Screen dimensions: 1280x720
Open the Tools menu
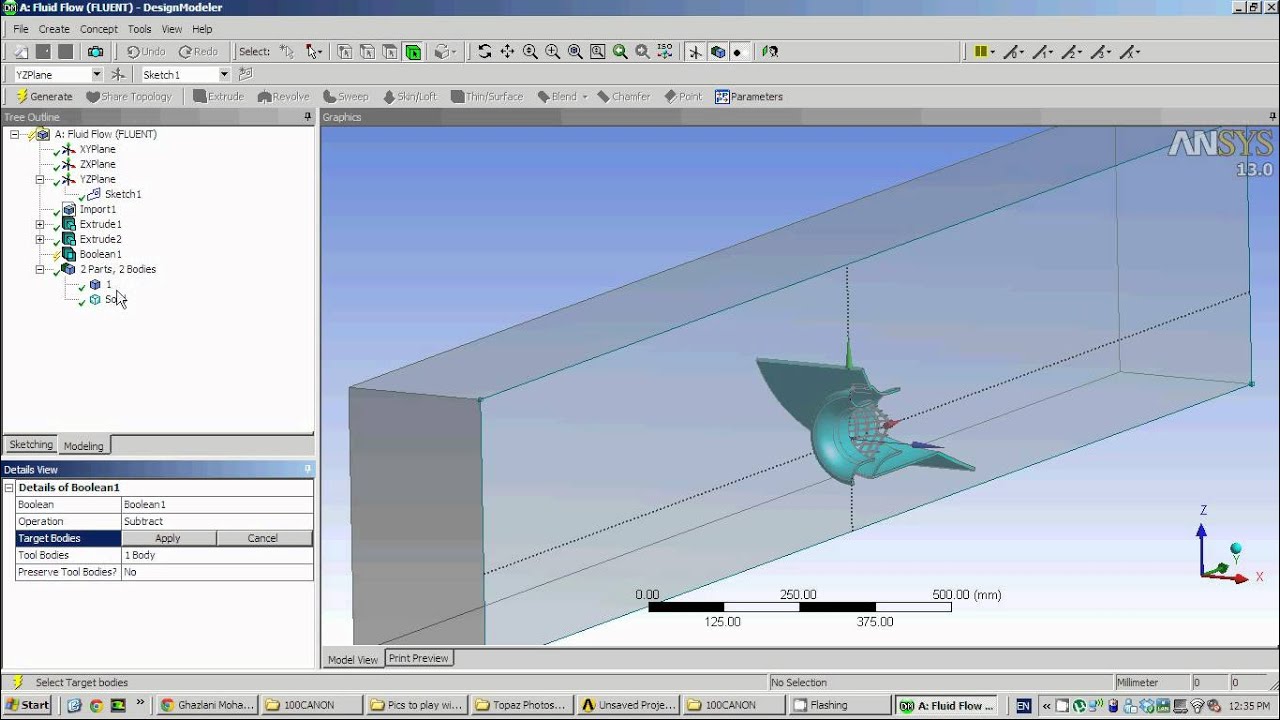(x=140, y=29)
